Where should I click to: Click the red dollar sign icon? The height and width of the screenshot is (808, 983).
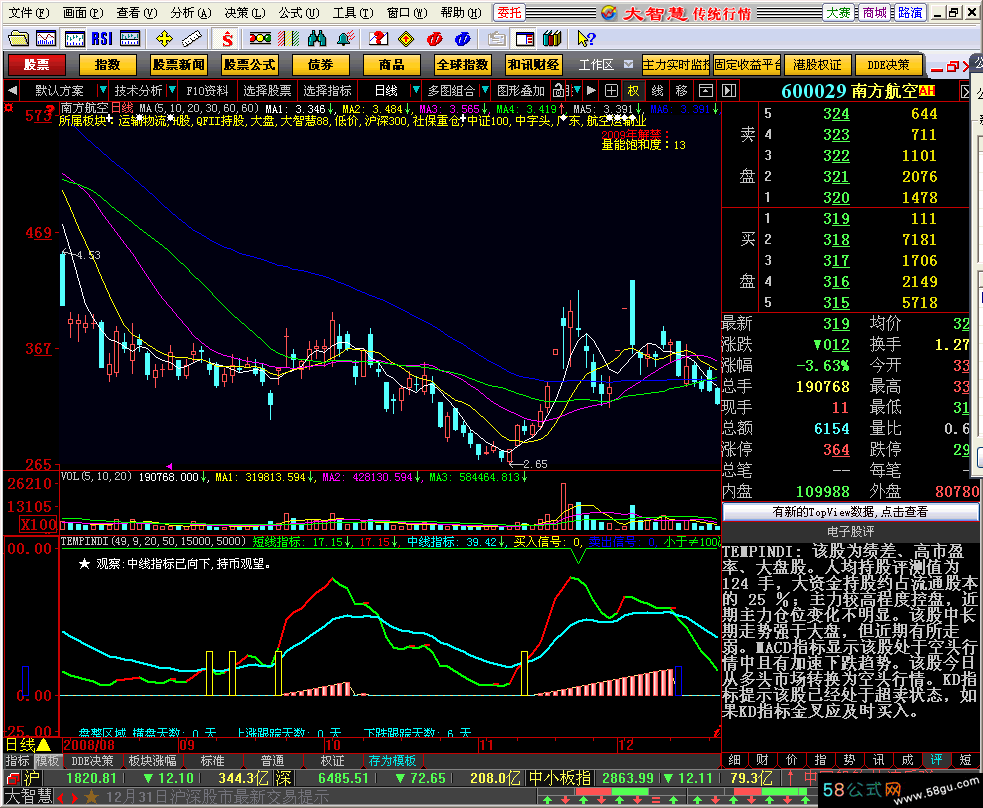[x=227, y=39]
